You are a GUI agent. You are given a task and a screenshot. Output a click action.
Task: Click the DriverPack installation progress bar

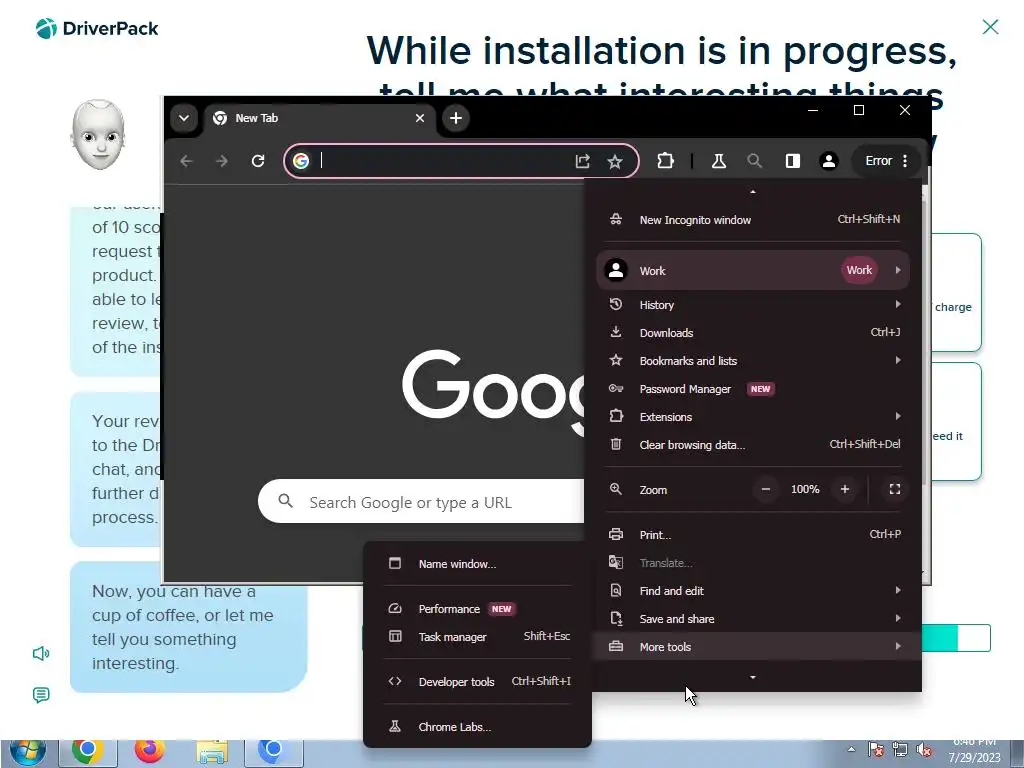tap(956, 638)
